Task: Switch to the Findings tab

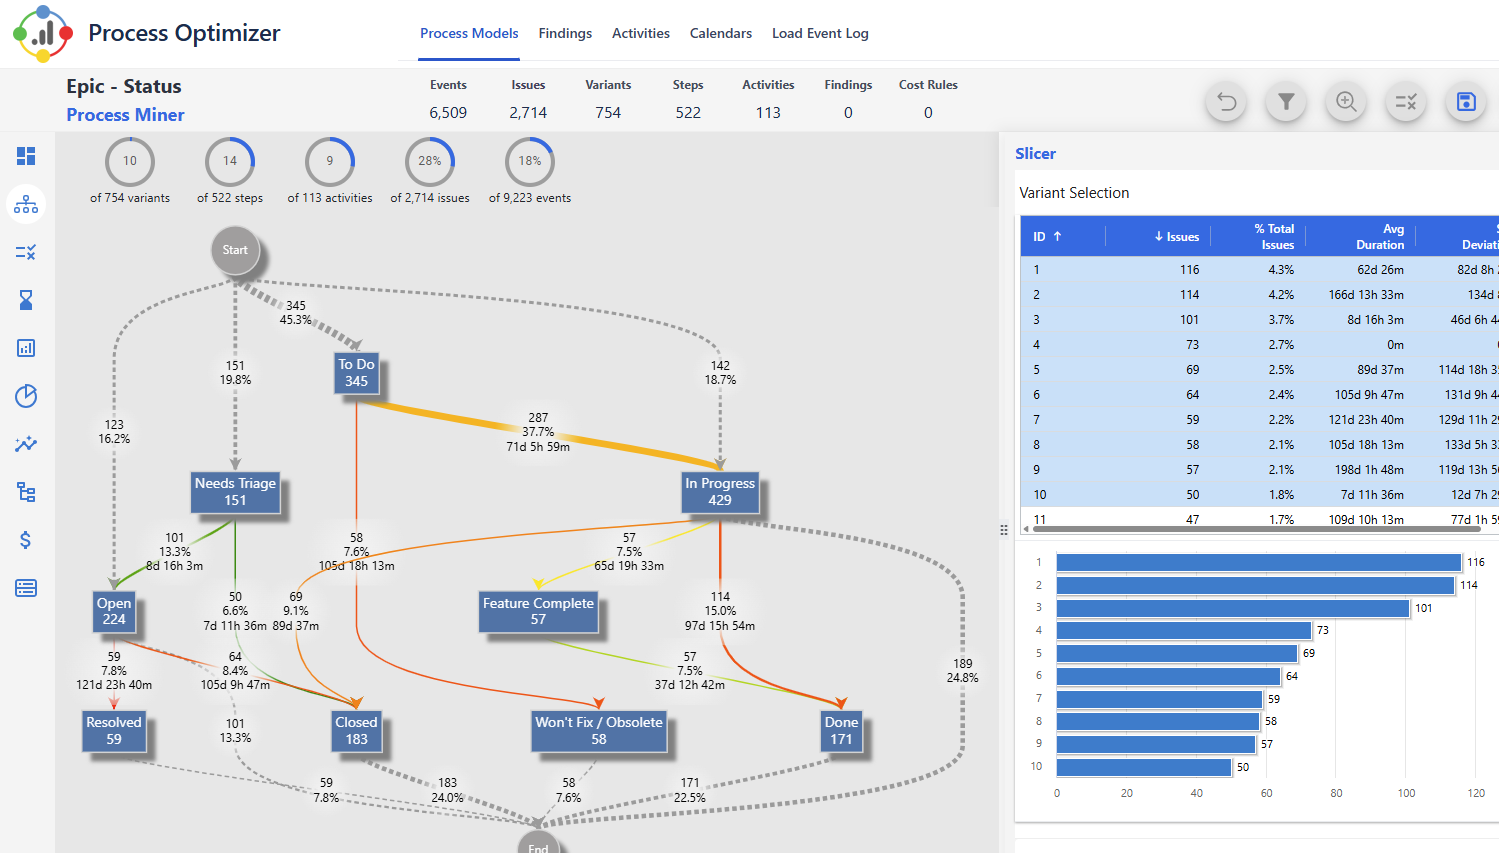Action: 565,33
